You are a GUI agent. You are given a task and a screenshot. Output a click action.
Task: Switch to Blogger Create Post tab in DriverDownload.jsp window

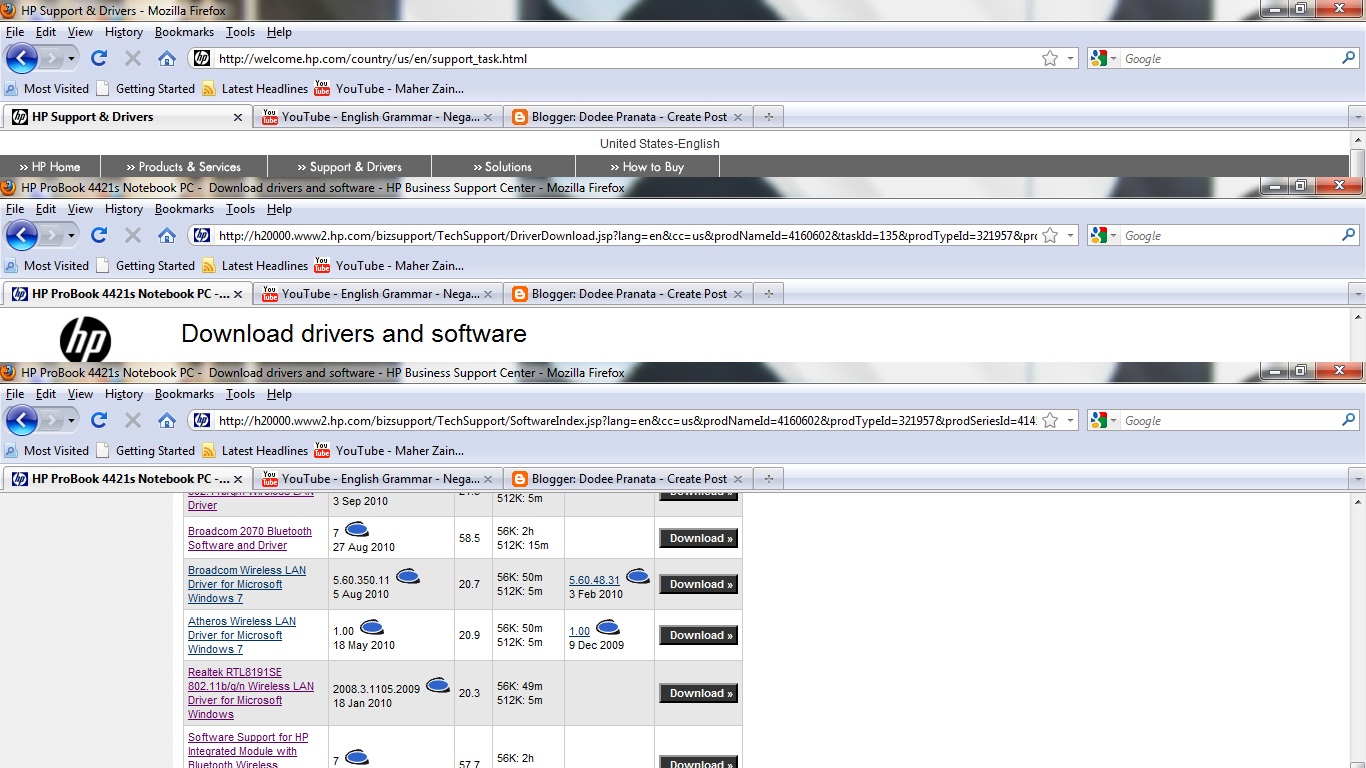pos(628,294)
